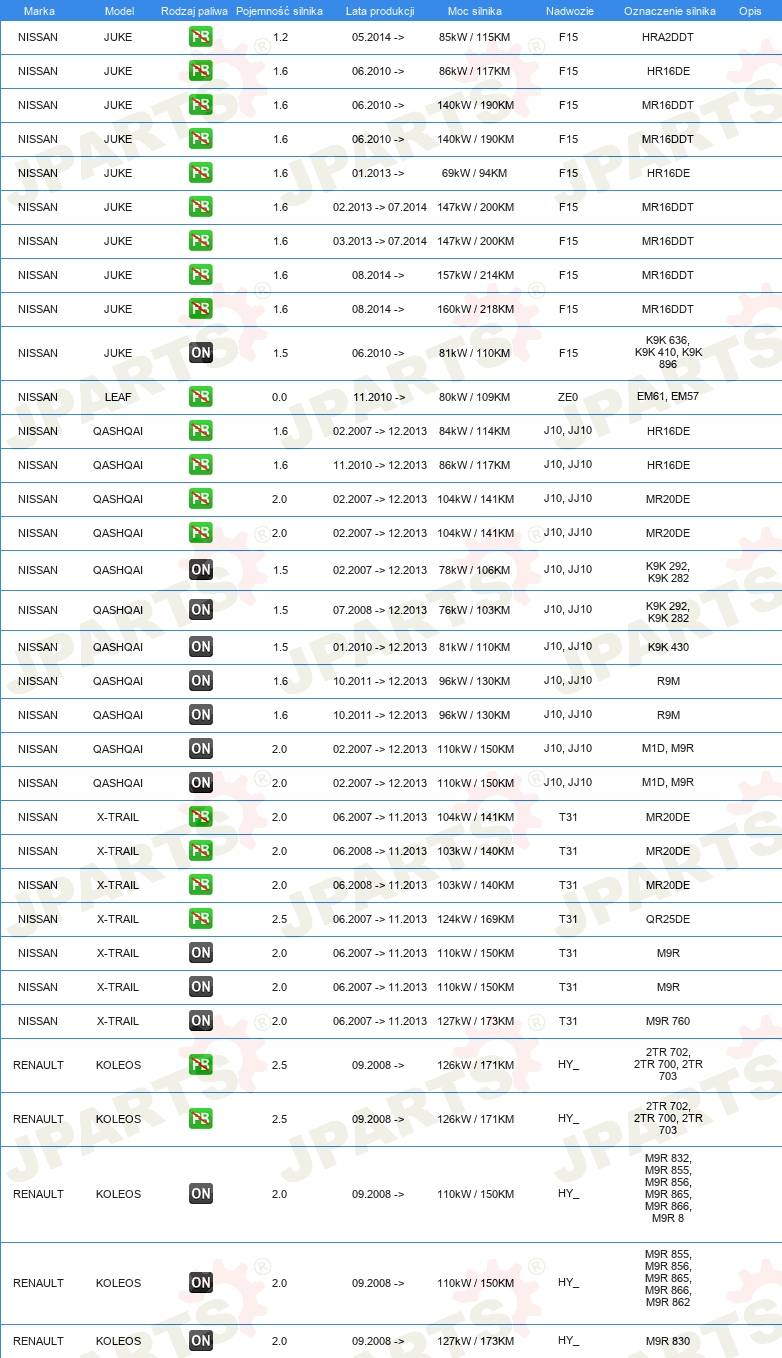
Task: Click the M9R 760 engine code cell
Action: pos(668,1021)
